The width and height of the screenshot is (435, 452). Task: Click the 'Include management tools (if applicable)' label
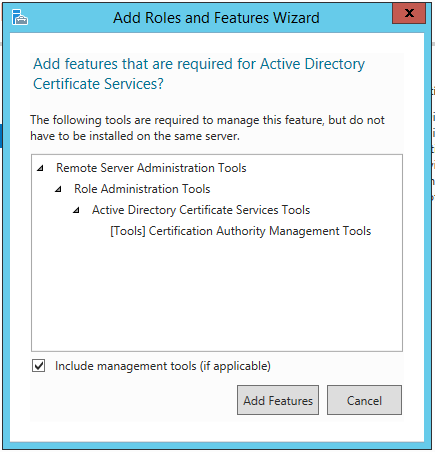pyautogui.click(x=163, y=366)
